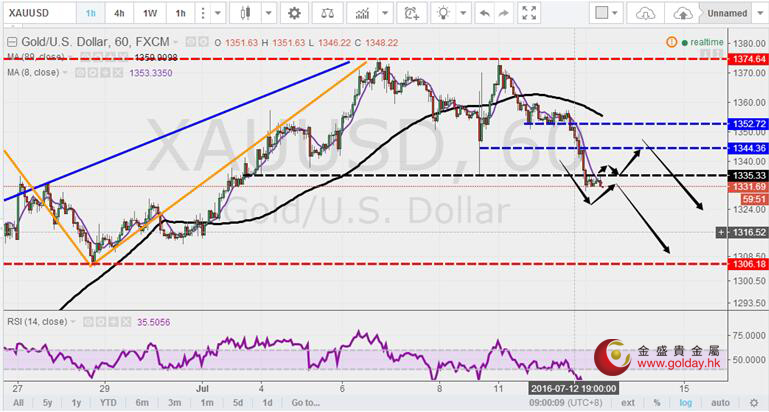The width and height of the screenshot is (769, 412).
Task: Create an alert with the alarm clock icon
Action: [411, 13]
